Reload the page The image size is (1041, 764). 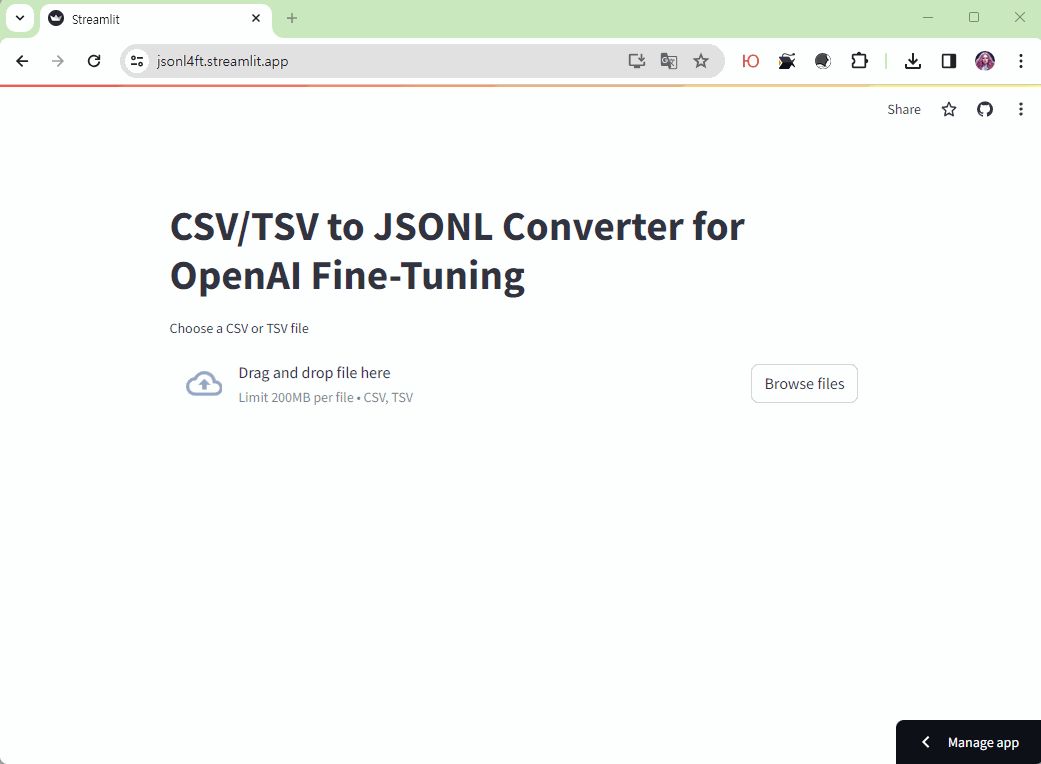tap(94, 61)
